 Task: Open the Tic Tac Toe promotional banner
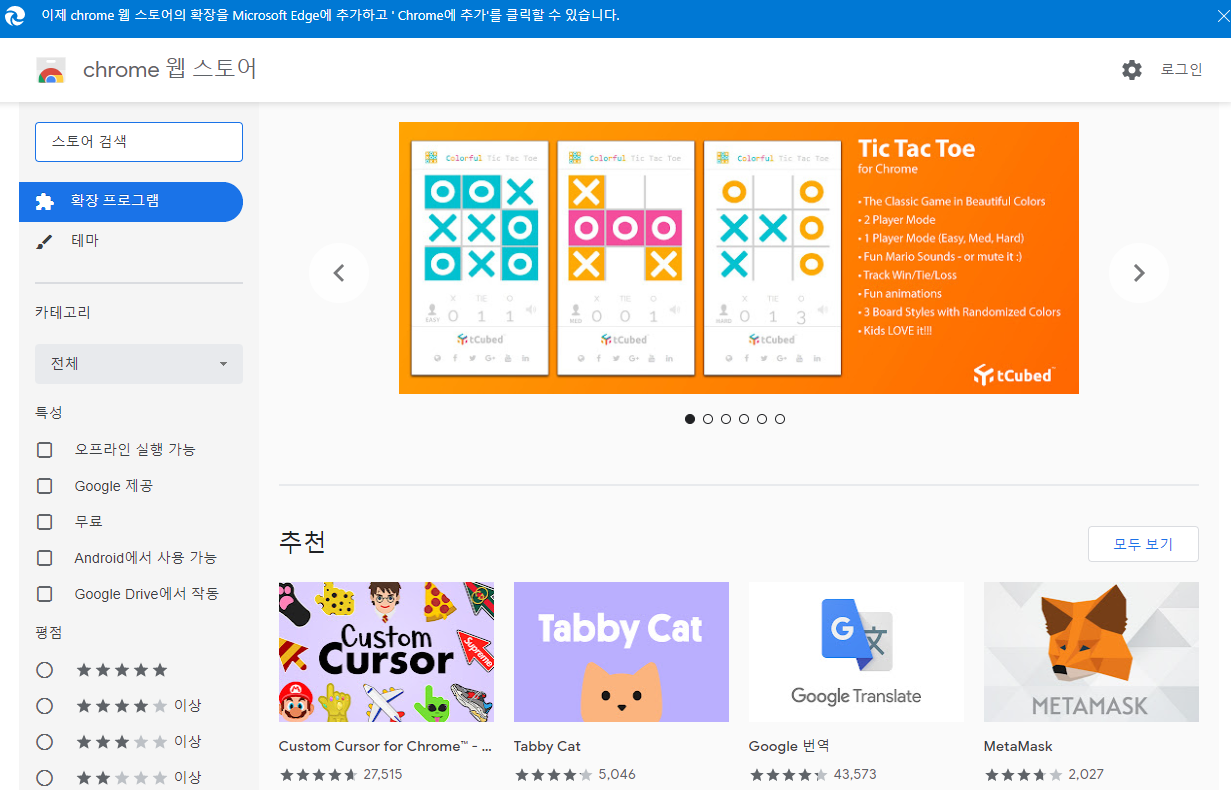click(738, 258)
